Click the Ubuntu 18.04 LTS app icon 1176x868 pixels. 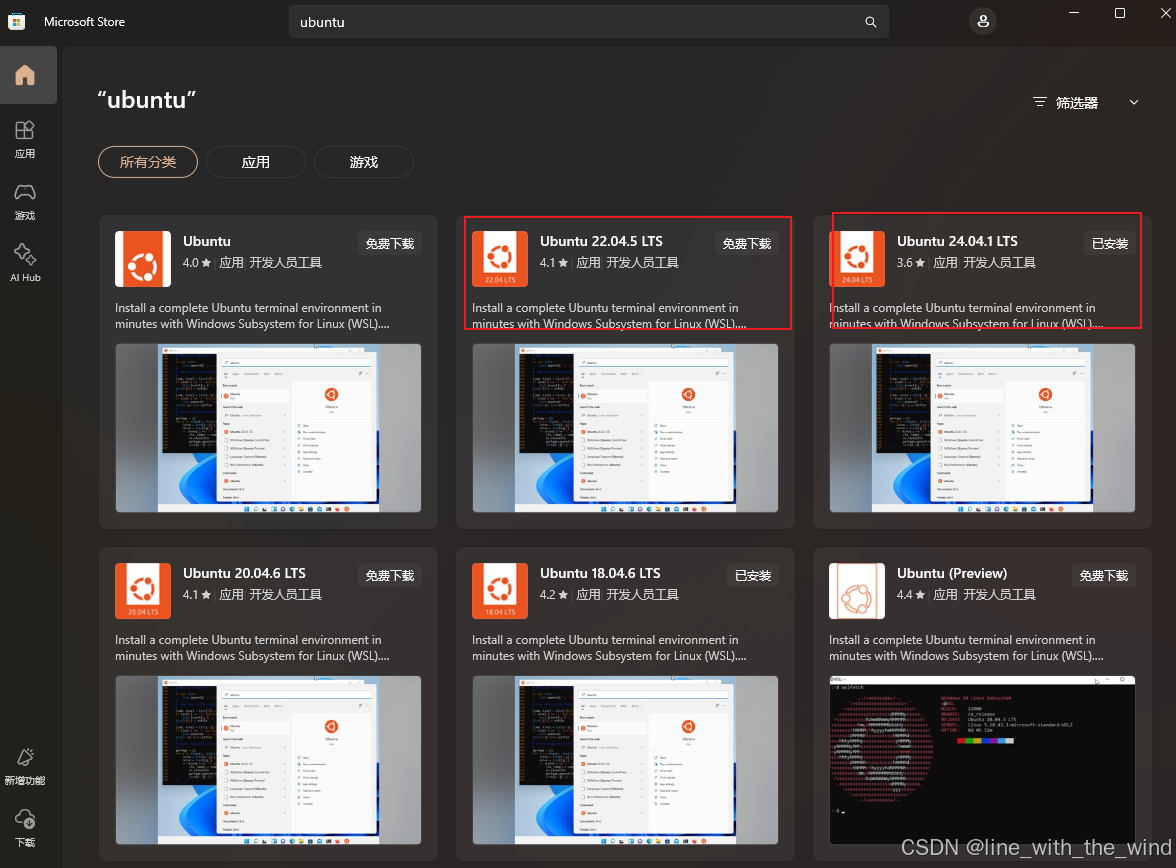click(x=500, y=590)
